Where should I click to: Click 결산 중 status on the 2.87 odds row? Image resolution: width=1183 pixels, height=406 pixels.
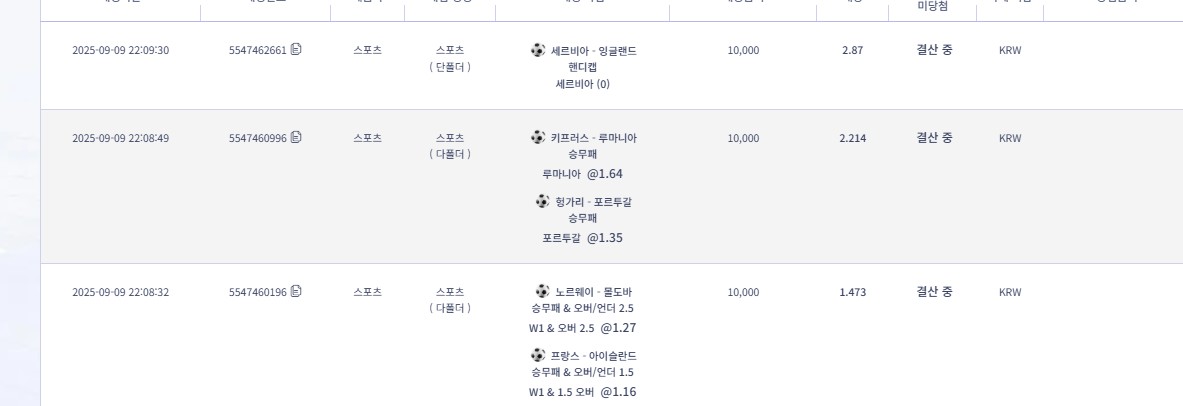pos(934,49)
